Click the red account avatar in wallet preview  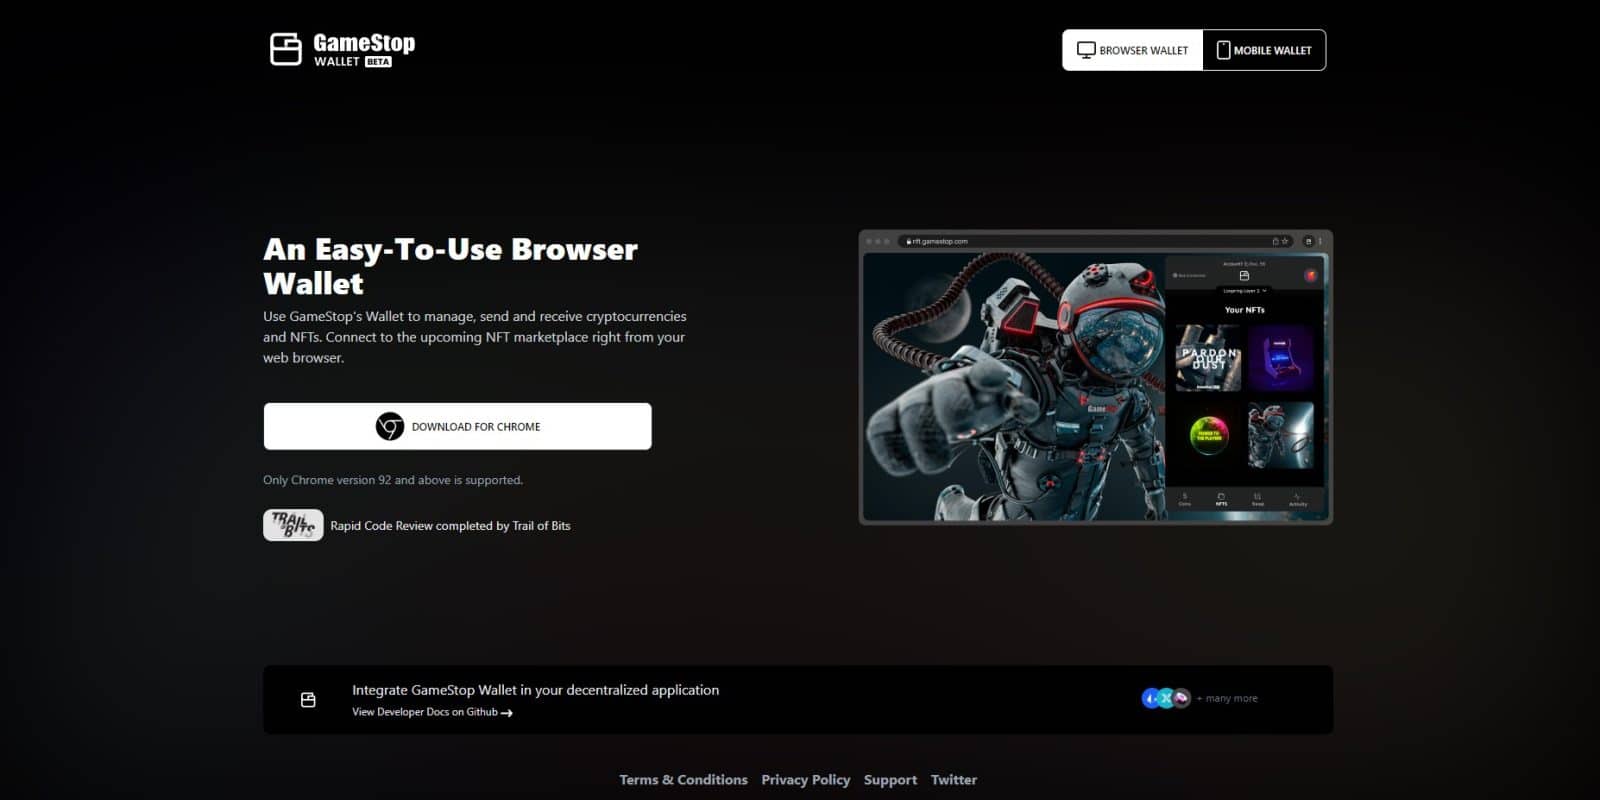tap(1310, 275)
